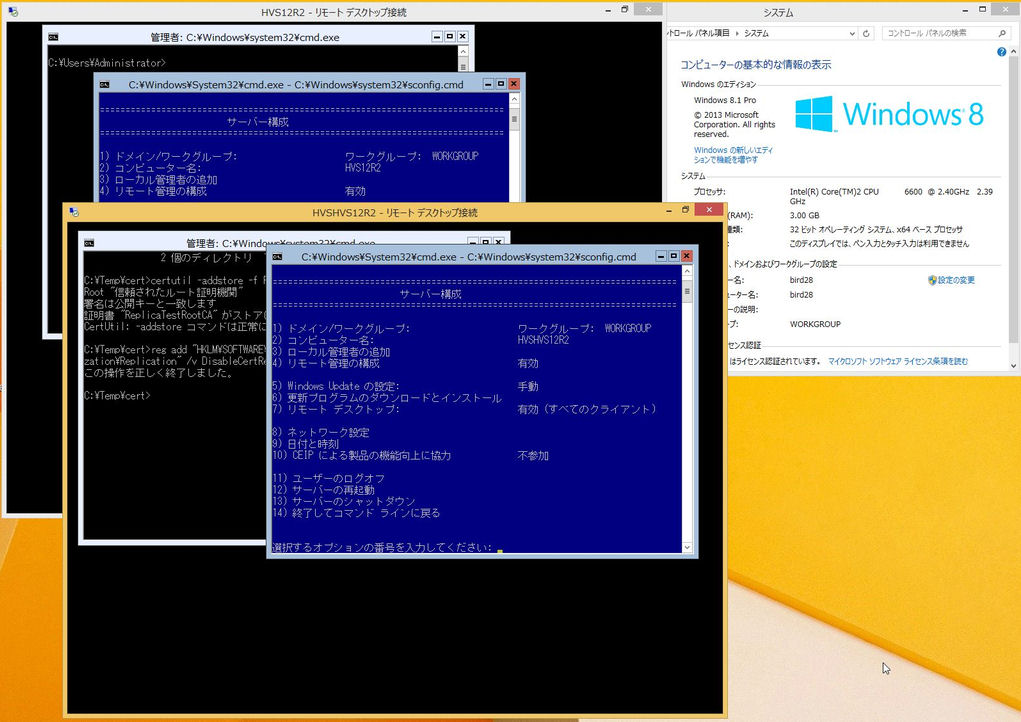Click scroll up arrow of HVS12R2 sconfig window
1021x722 pixels.
point(514,99)
